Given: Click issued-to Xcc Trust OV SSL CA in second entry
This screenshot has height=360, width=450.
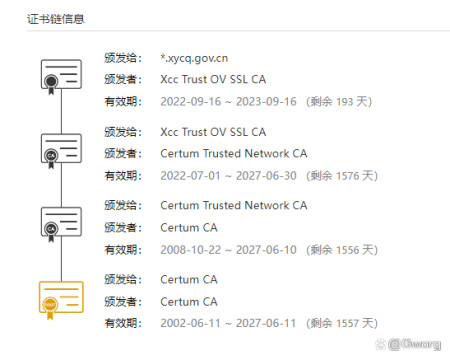Looking at the screenshot, I should click(x=213, y=132).
